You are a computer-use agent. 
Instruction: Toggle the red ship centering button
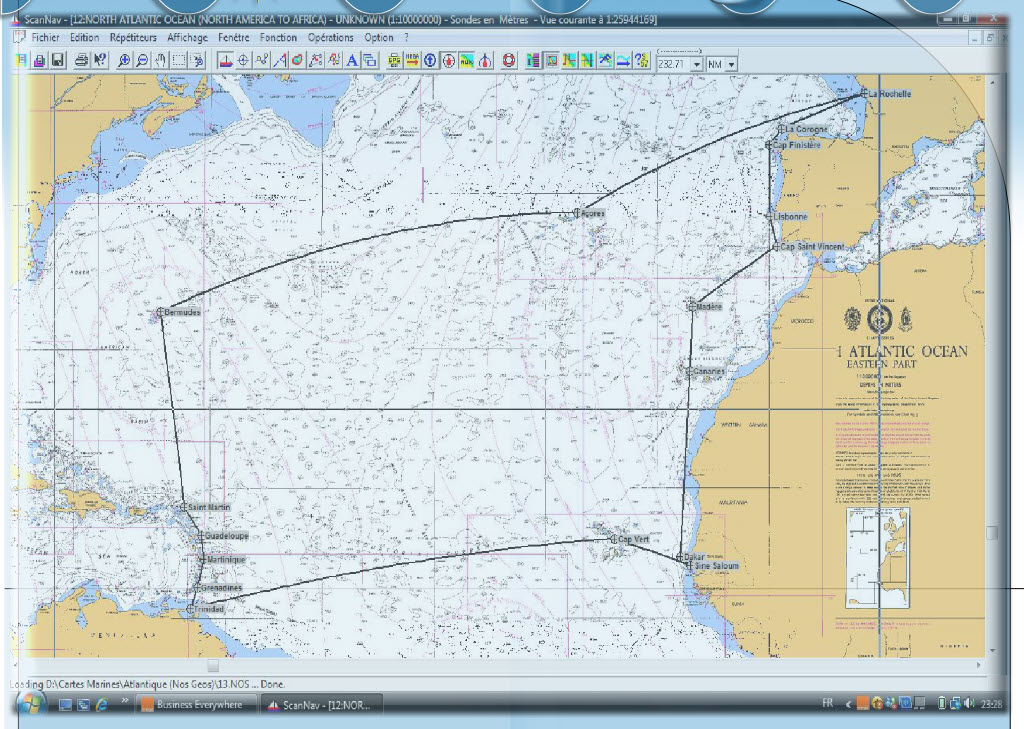coord(449,60)
